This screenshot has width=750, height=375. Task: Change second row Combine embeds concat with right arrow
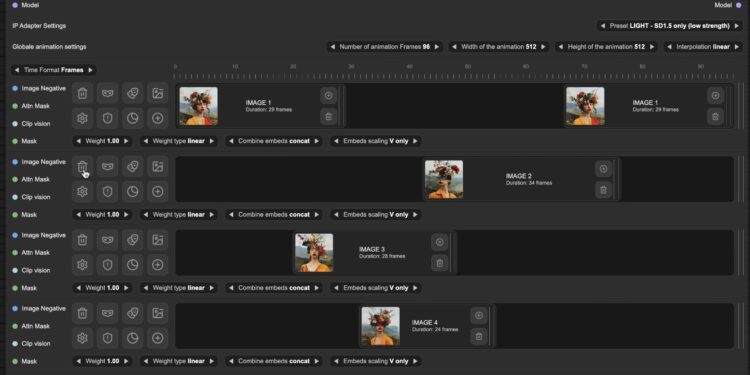click(317, 215)
